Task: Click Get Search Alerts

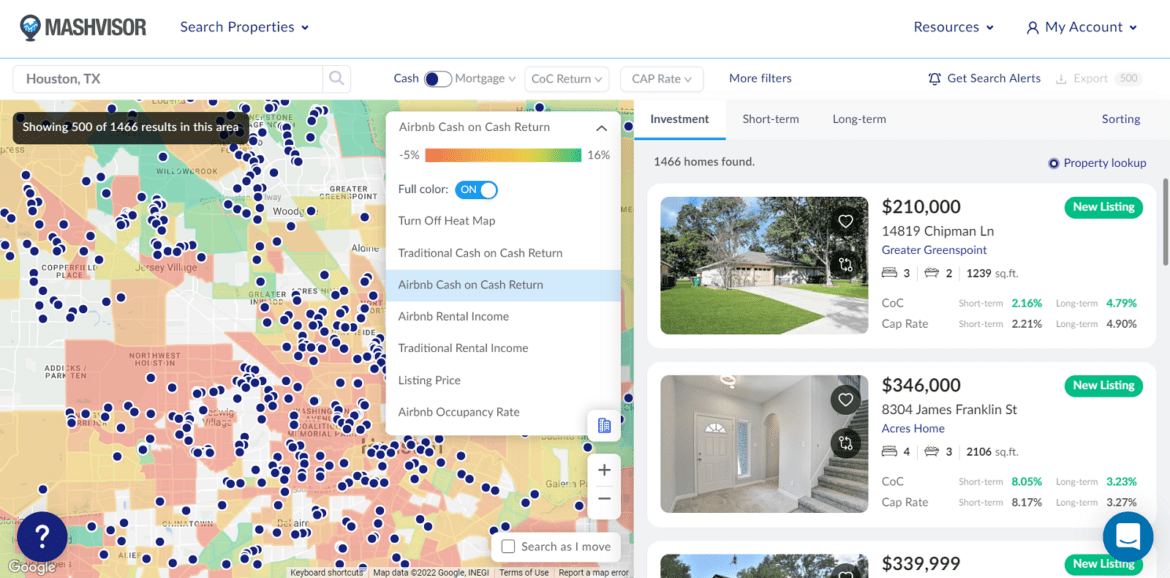Action: tap(984, 79)
